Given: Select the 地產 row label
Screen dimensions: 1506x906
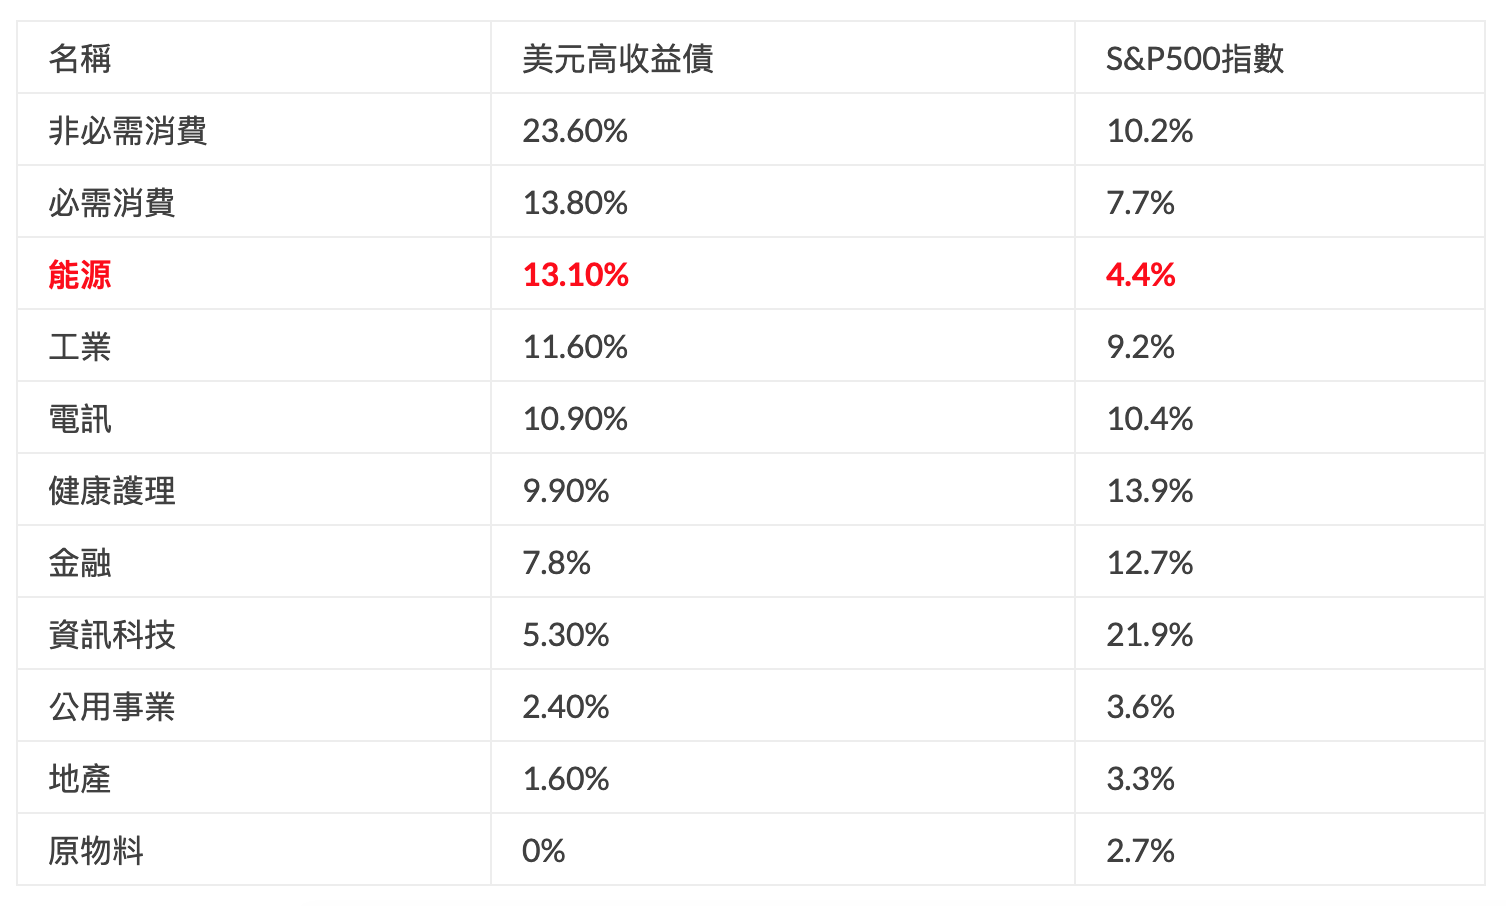Looking at the screenshot, I should (80, 779).
